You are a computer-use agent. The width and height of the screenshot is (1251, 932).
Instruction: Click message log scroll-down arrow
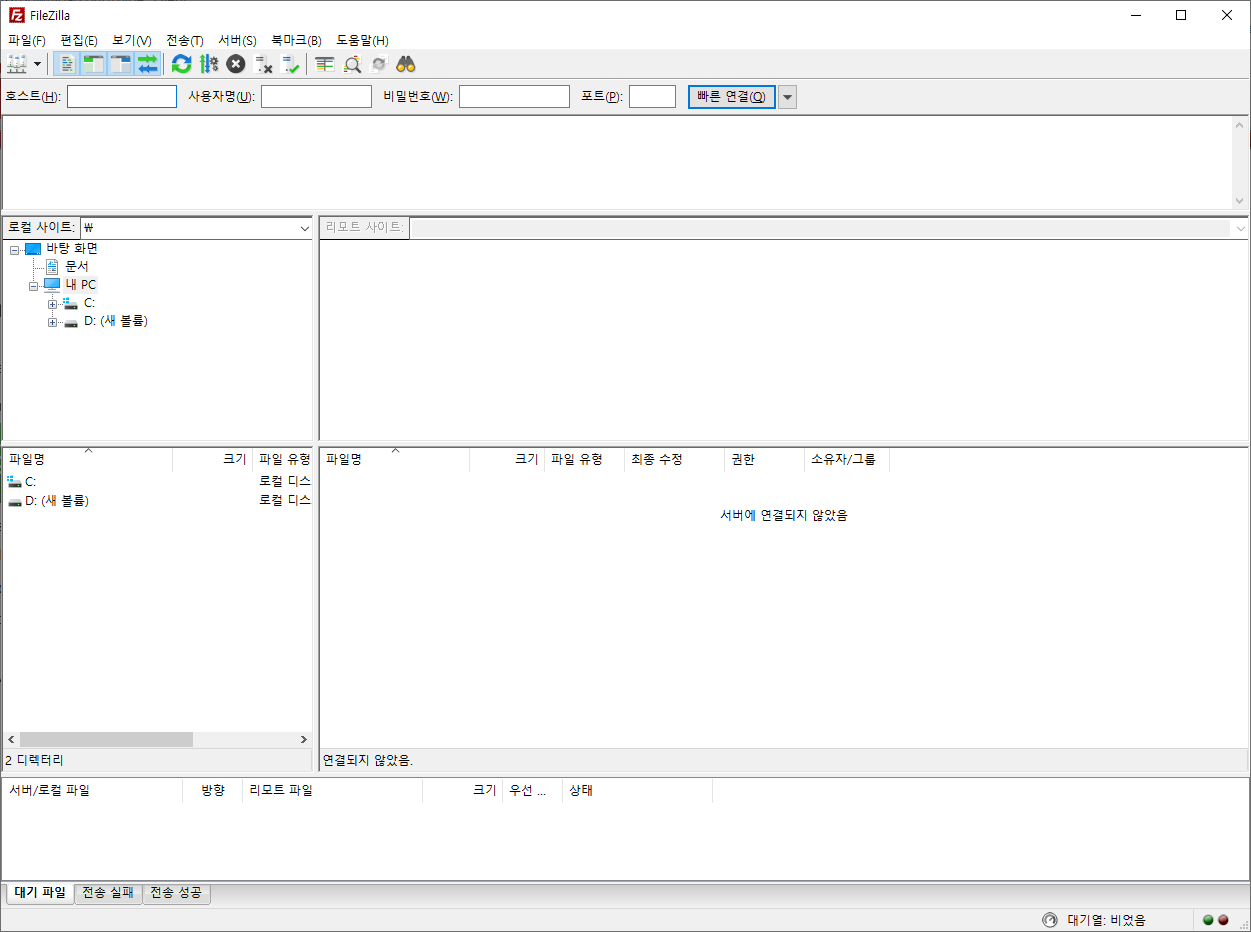point(1240,200)
